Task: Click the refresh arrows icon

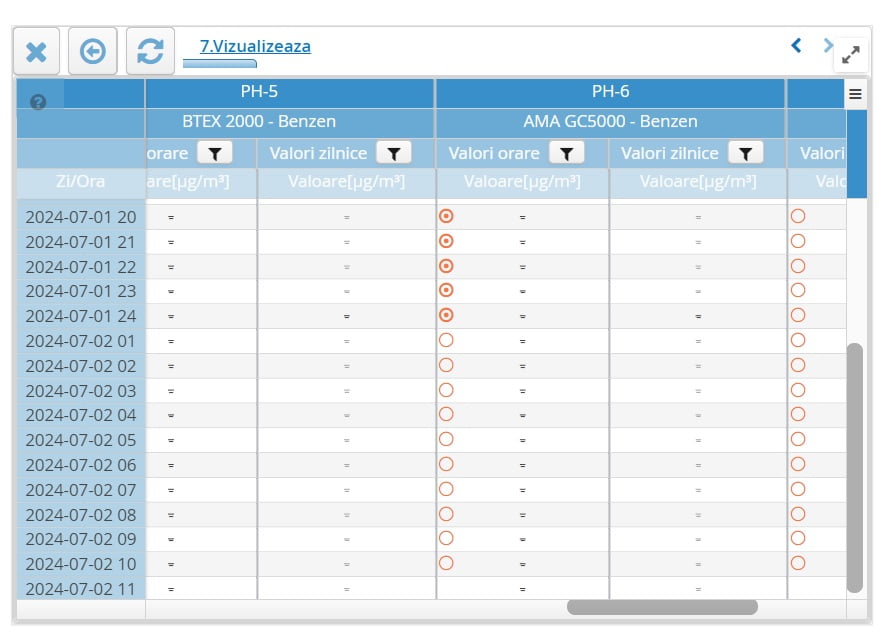Action: click(150, 51)
